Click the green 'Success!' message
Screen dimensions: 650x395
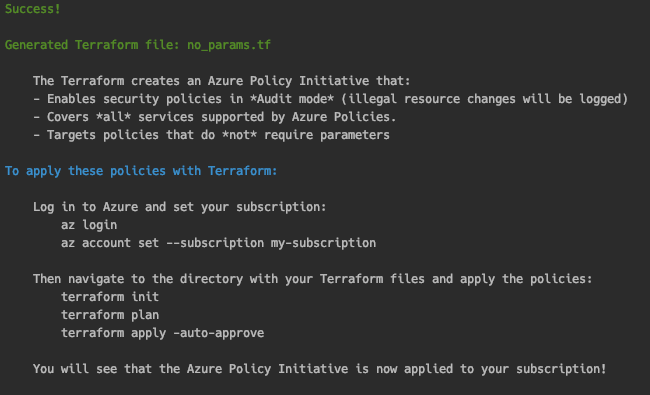point(33,9)
